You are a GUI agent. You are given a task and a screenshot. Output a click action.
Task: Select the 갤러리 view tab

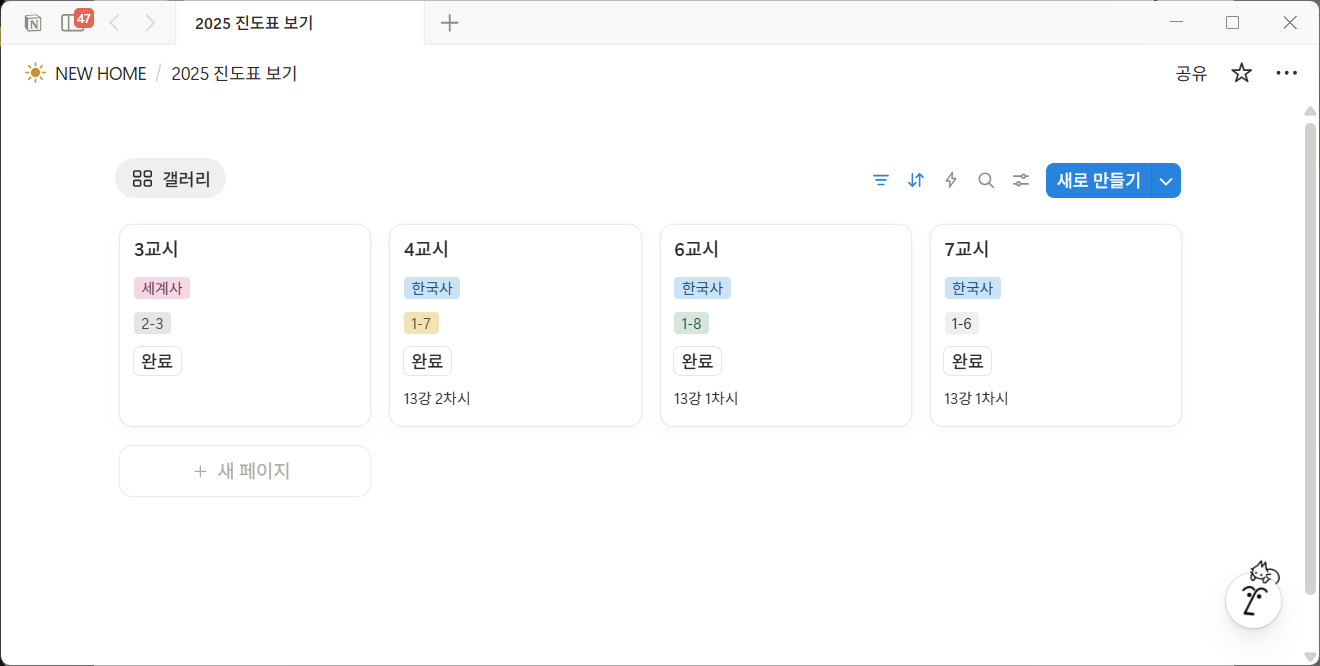171,179
